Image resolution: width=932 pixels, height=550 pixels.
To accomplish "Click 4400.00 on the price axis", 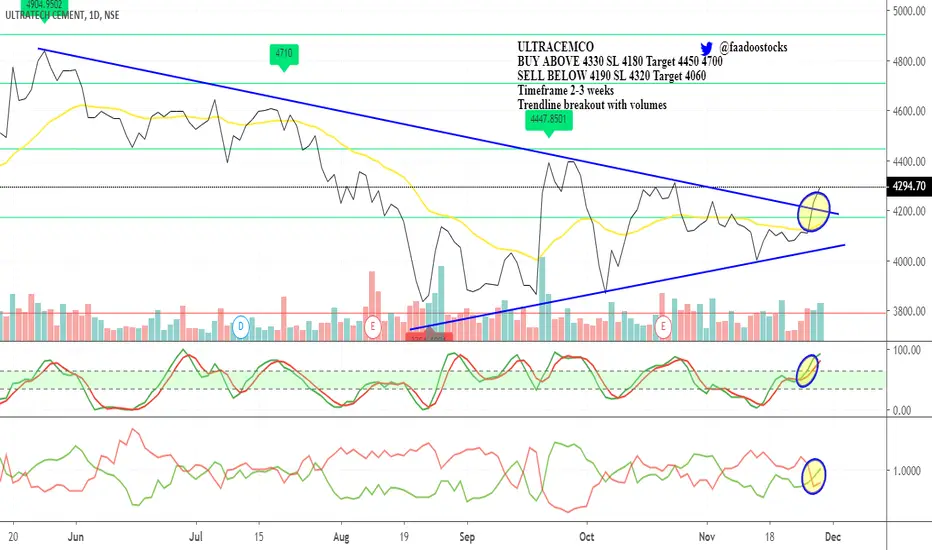I will [x=909, y=161].
